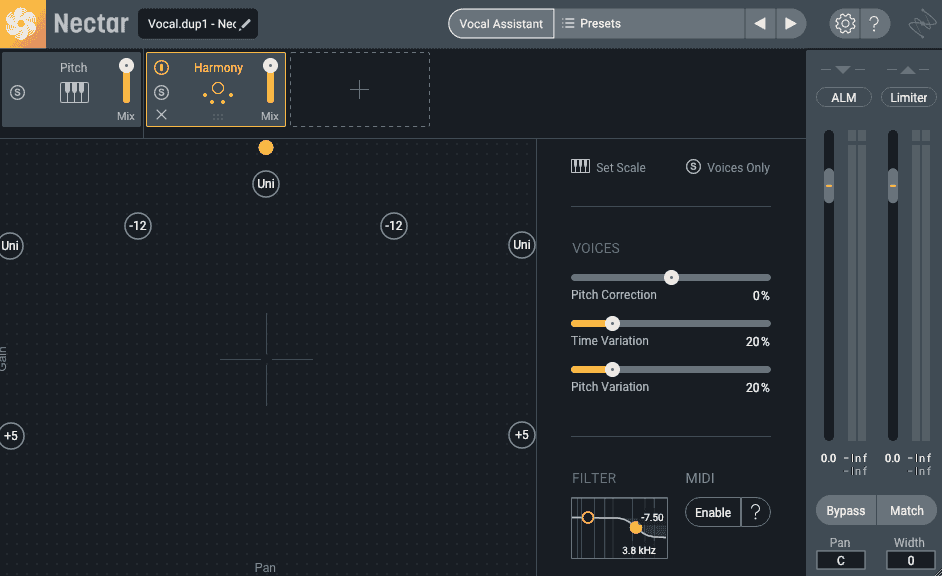This screenshot has width=942, height=576.
Task: Select the right -12 voice node
Action: point(394,226)
